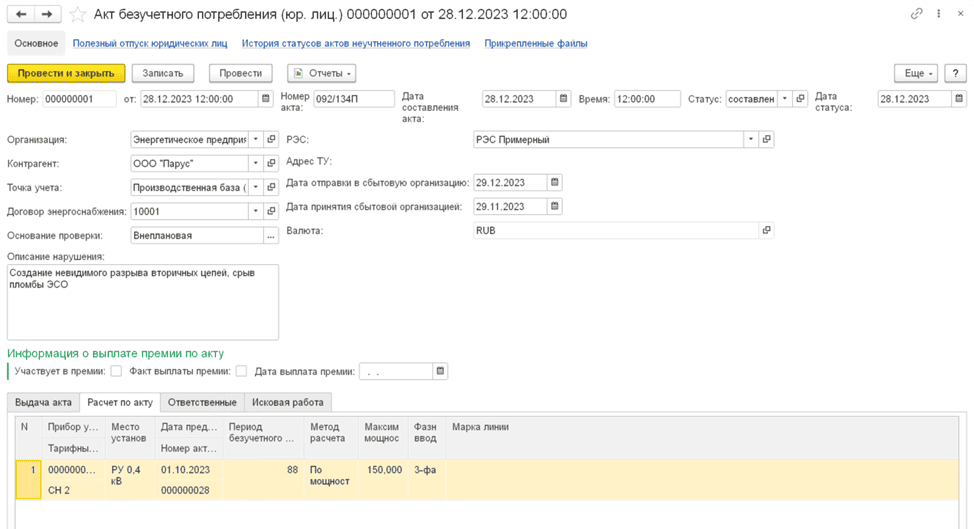Image resolution: width=974 pixels, height=529 pixels.
Task: Click the Записать button
Action: click(163, 73)
